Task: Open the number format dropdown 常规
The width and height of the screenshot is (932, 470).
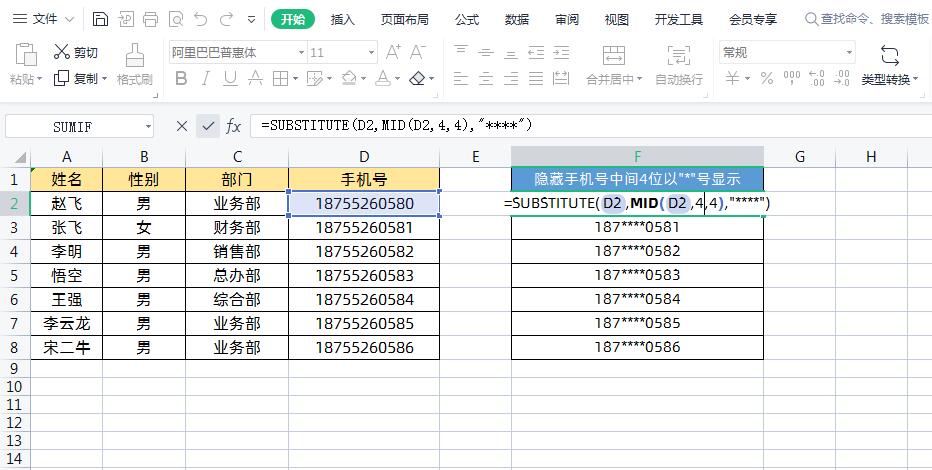Action: (849, 53)
